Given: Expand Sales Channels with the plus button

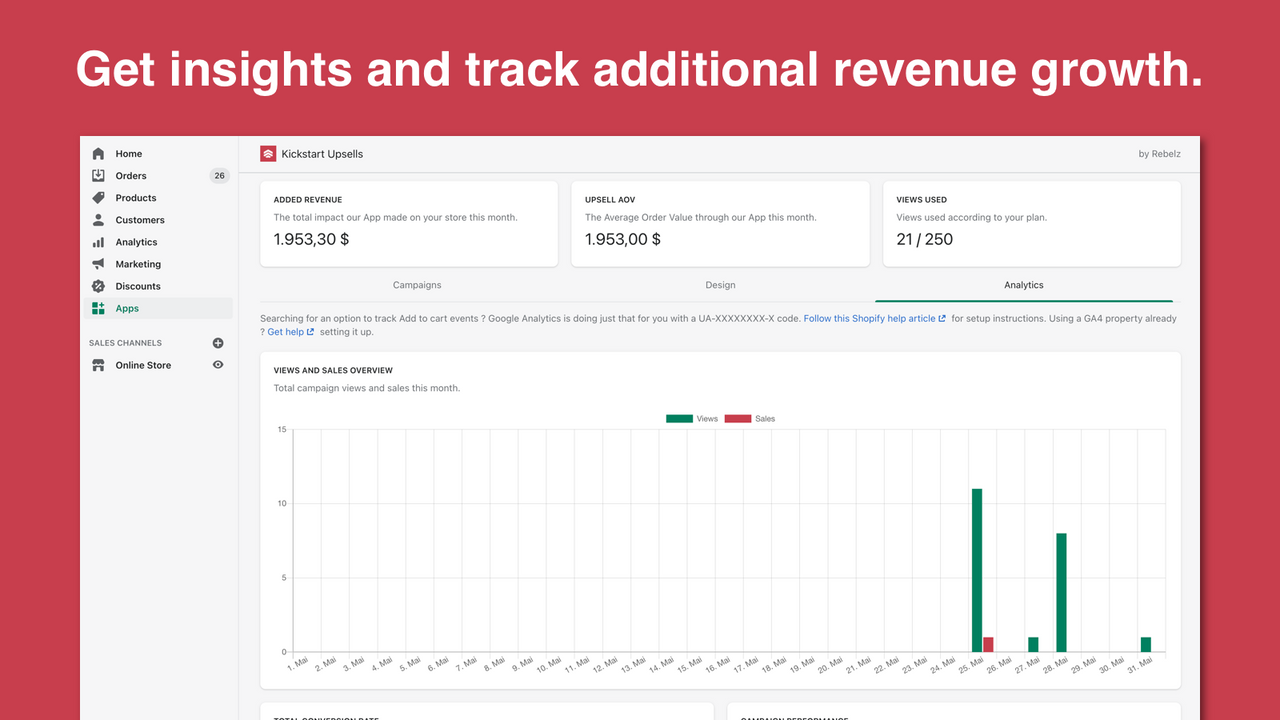Looking at the screenshot, I should click(217, 342).
